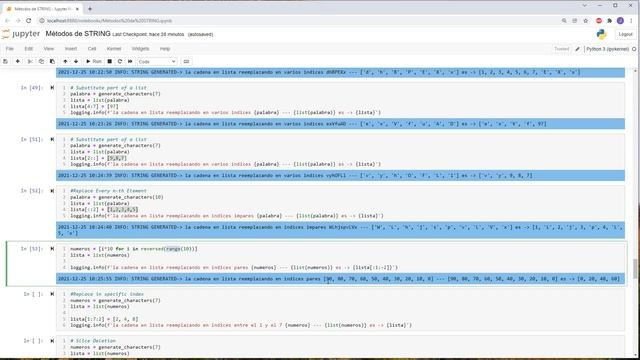
Task: Open the browser zoom magnifier icon
Action: (564, 20)
